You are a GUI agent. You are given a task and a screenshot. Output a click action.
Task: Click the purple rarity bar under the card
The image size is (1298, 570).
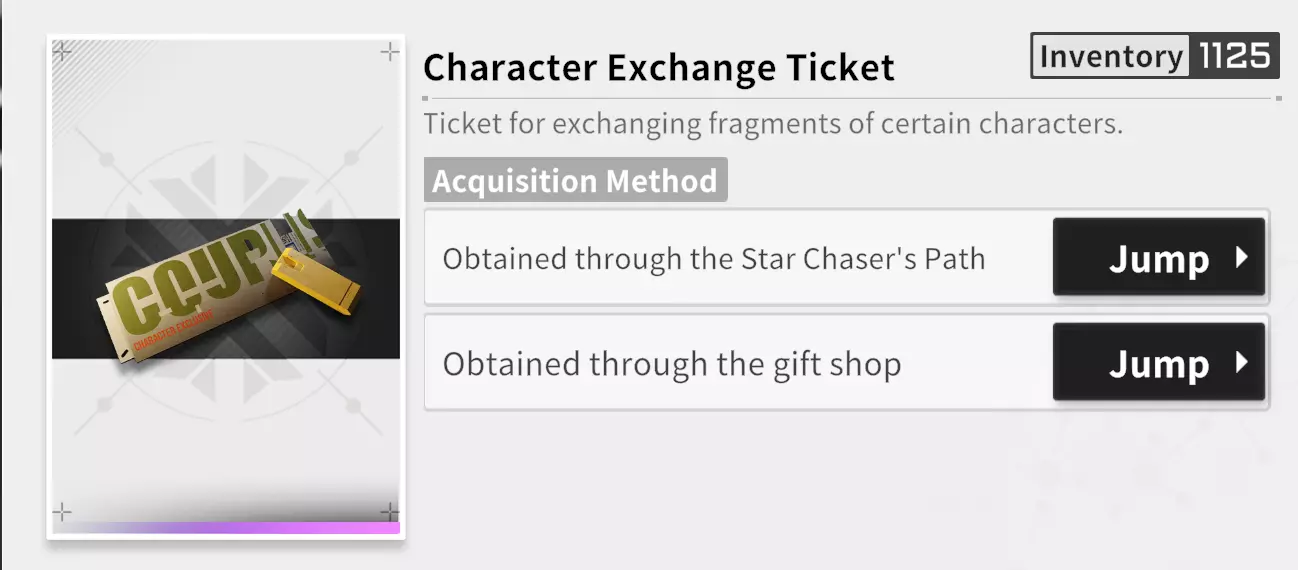click(226, 528)
